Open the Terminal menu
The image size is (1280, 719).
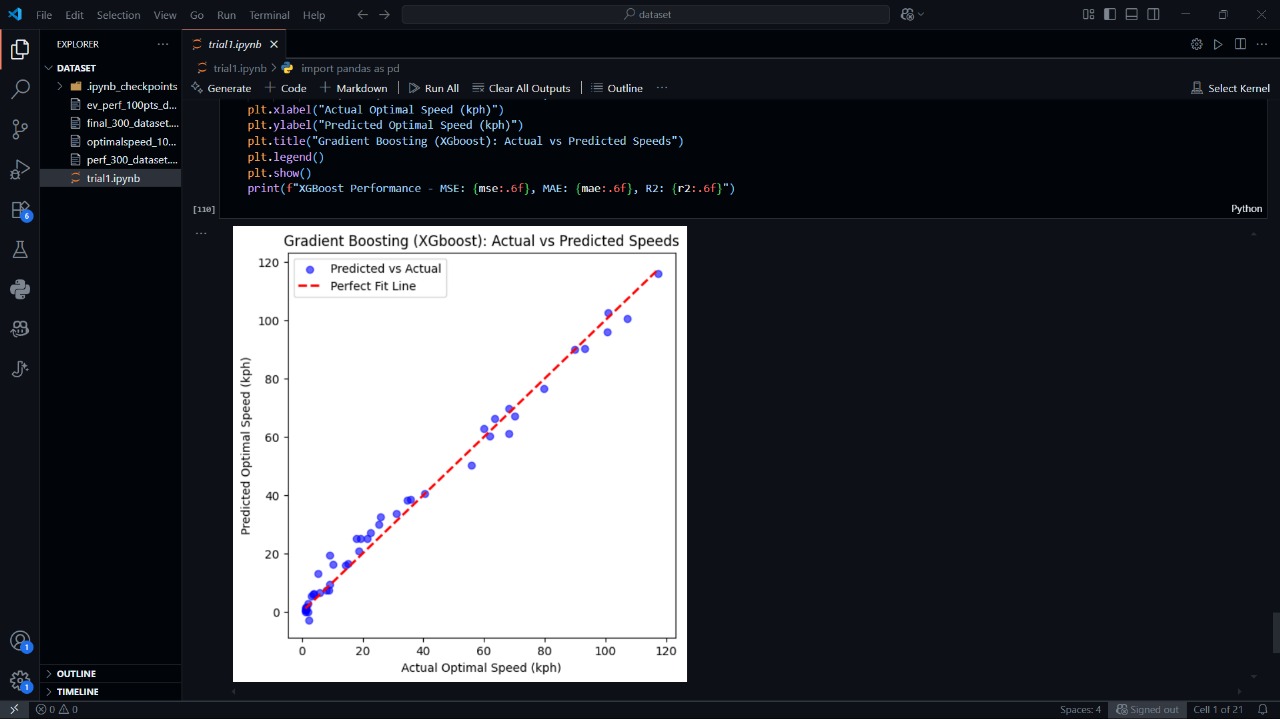pyautogui.click(x=269, y=15)
